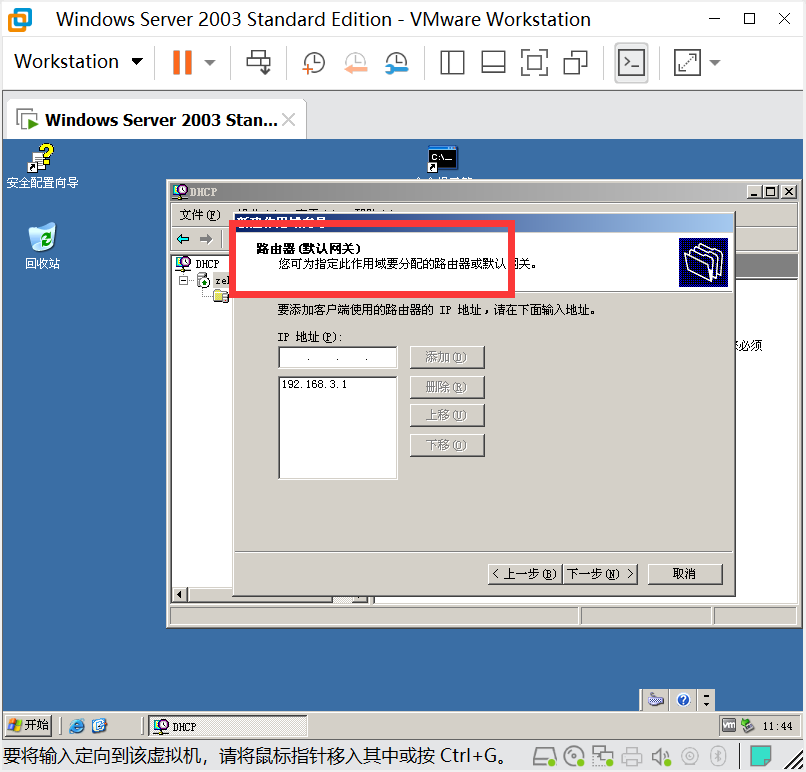
Task: Click the green message log icon
Action: point(760,756)
